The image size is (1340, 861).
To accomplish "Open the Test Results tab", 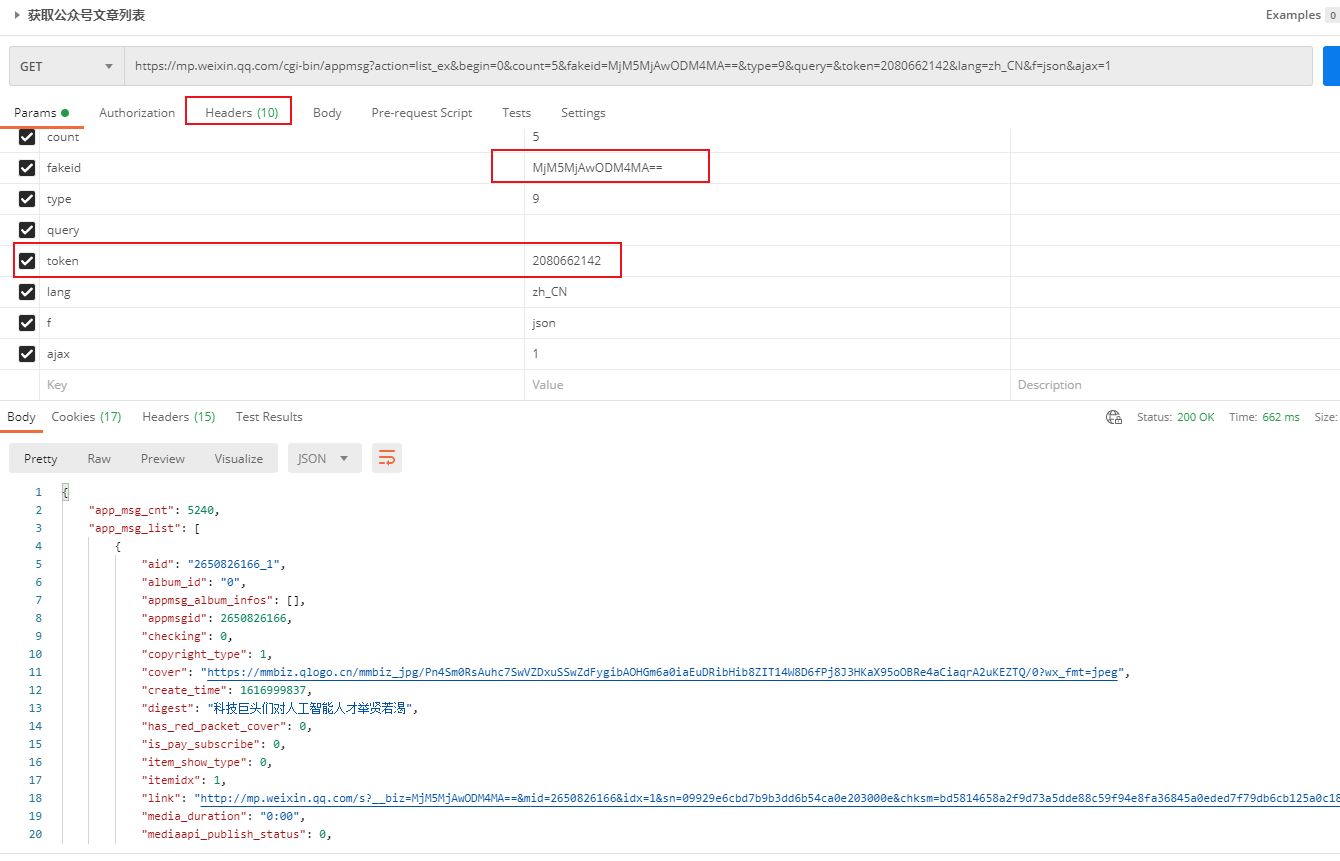I will (269, 417).
